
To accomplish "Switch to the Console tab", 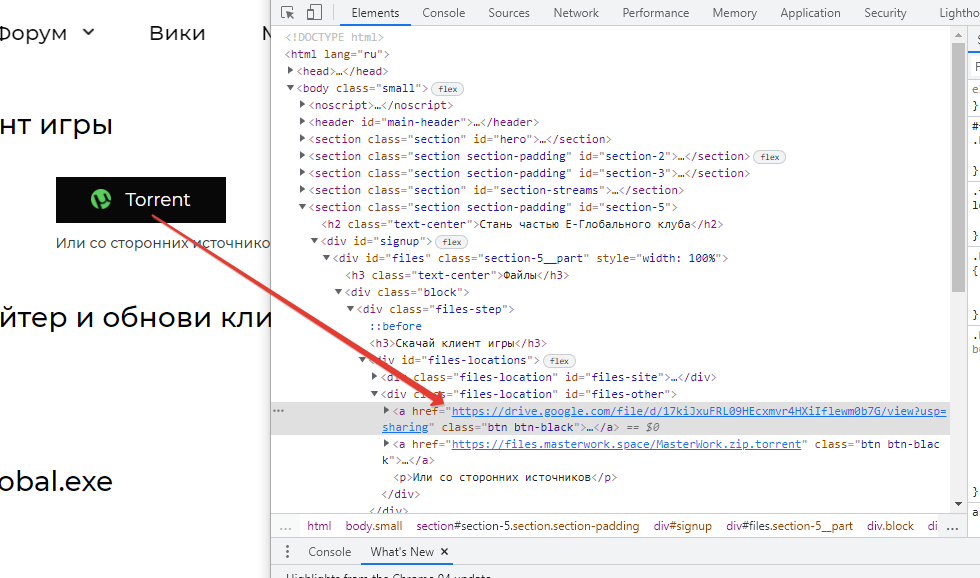I will pos(444,12).
